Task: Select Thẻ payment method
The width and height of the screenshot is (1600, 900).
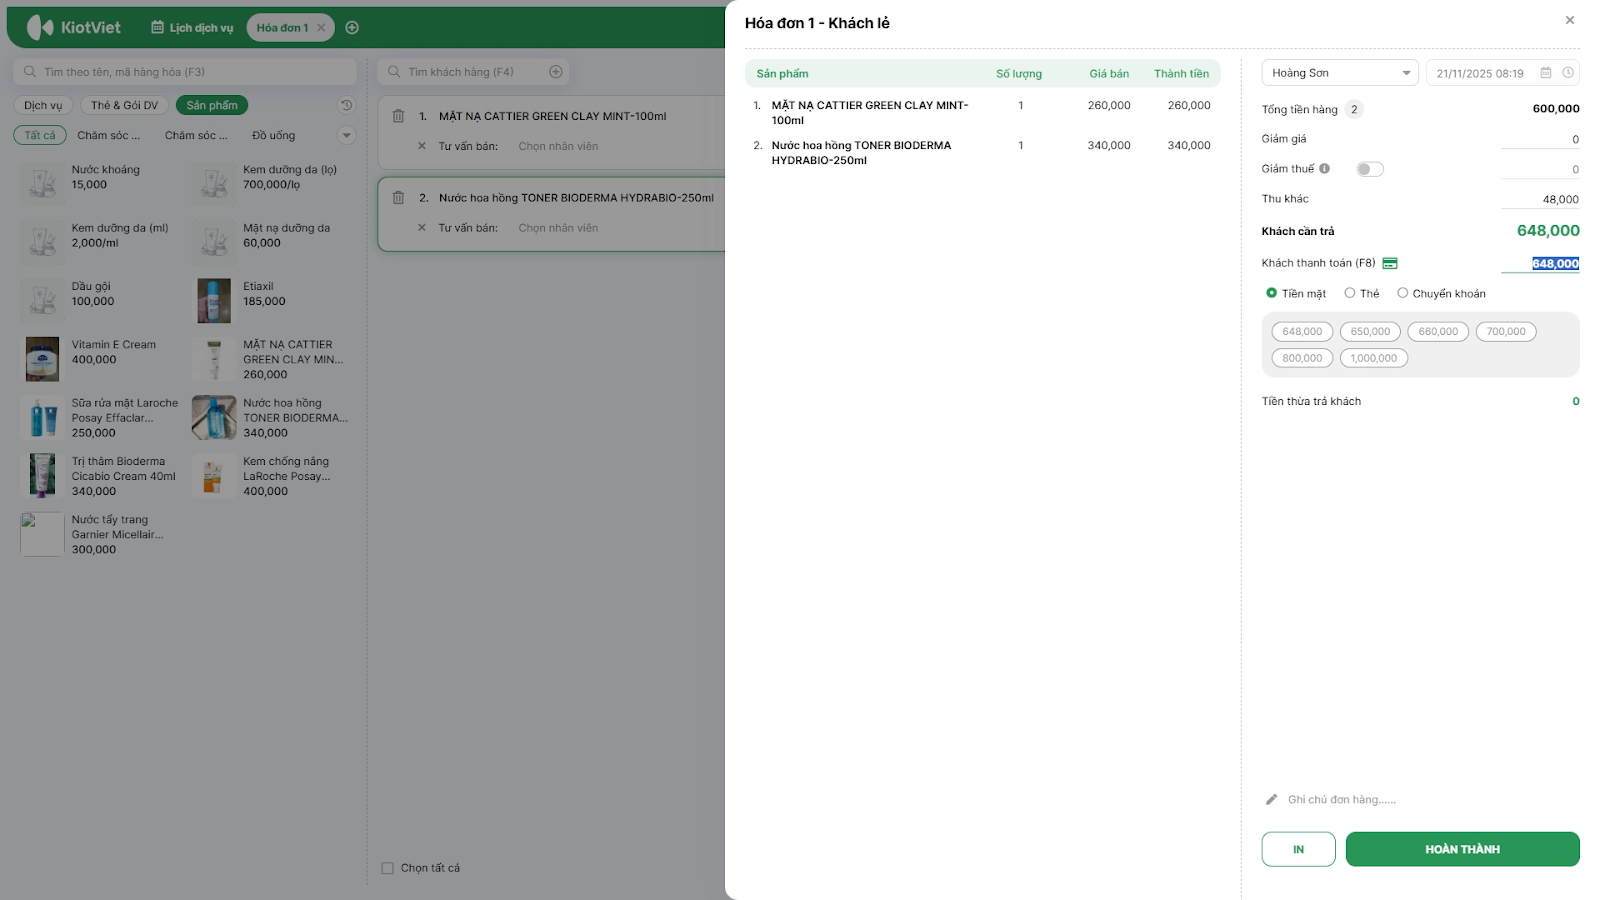Action: coord(1362,293)
